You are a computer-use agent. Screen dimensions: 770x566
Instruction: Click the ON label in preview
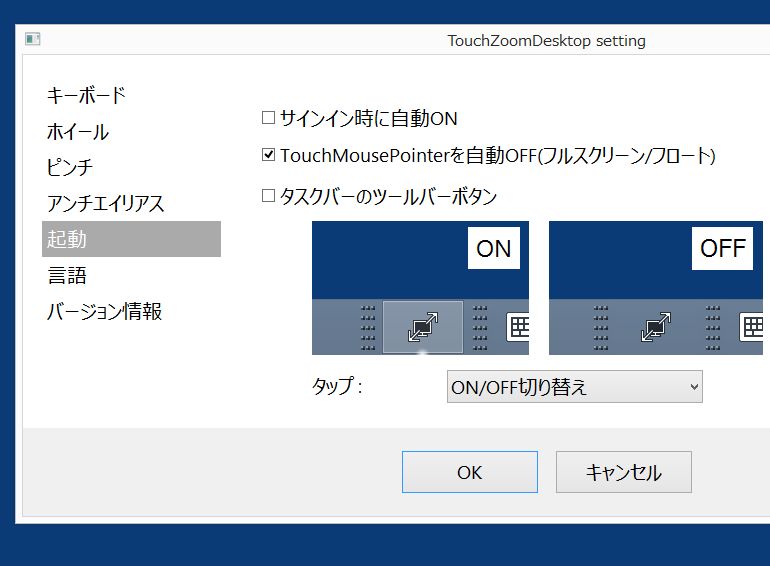(x=494, y=248)
